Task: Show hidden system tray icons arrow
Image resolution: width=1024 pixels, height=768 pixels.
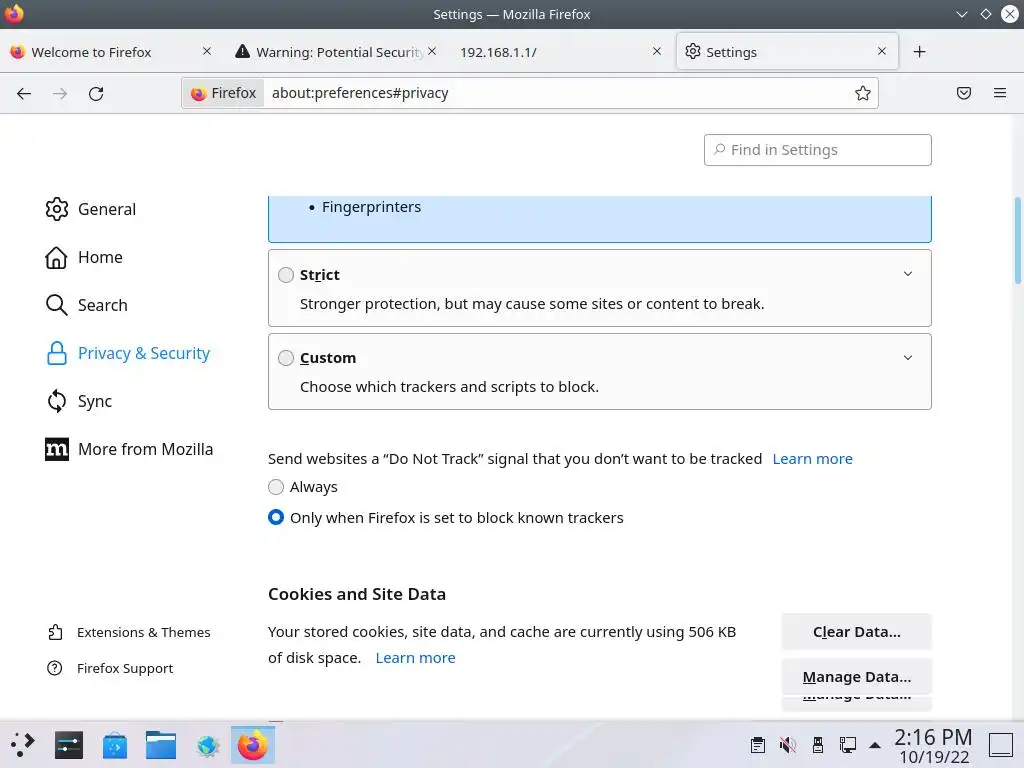Action: (x=875, y=745)
